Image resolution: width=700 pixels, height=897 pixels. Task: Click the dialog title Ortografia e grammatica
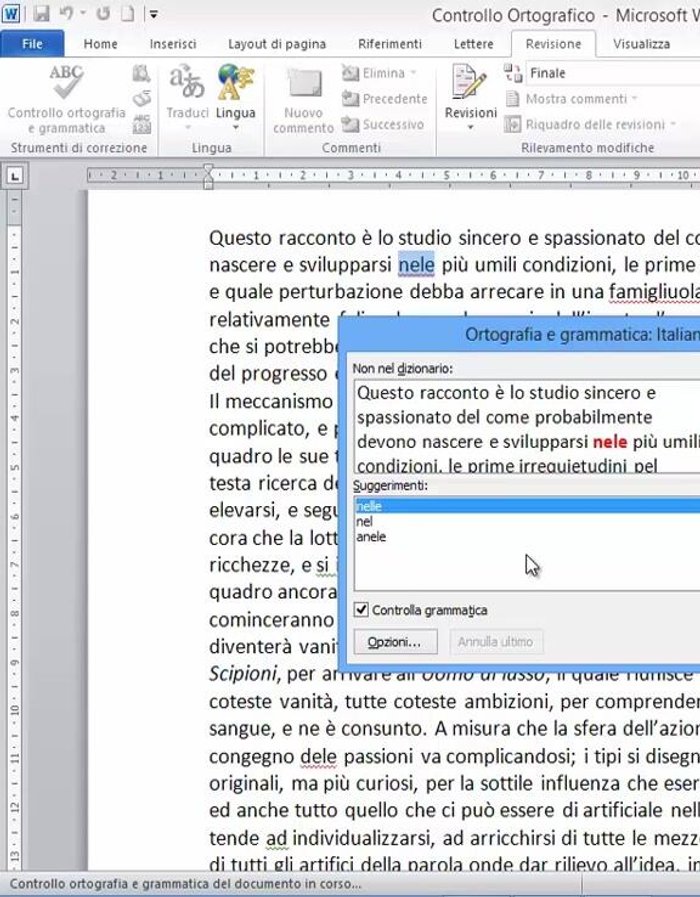coord(582,334)
